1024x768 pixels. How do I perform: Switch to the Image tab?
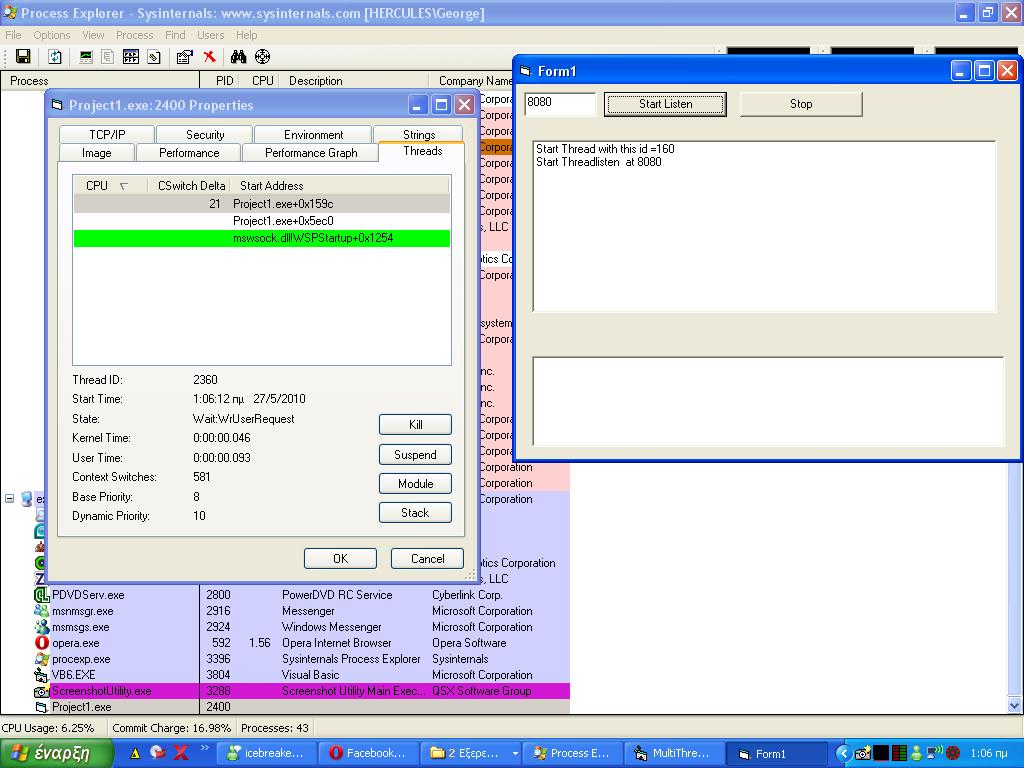pyautogui.click(x=97, y=153)
